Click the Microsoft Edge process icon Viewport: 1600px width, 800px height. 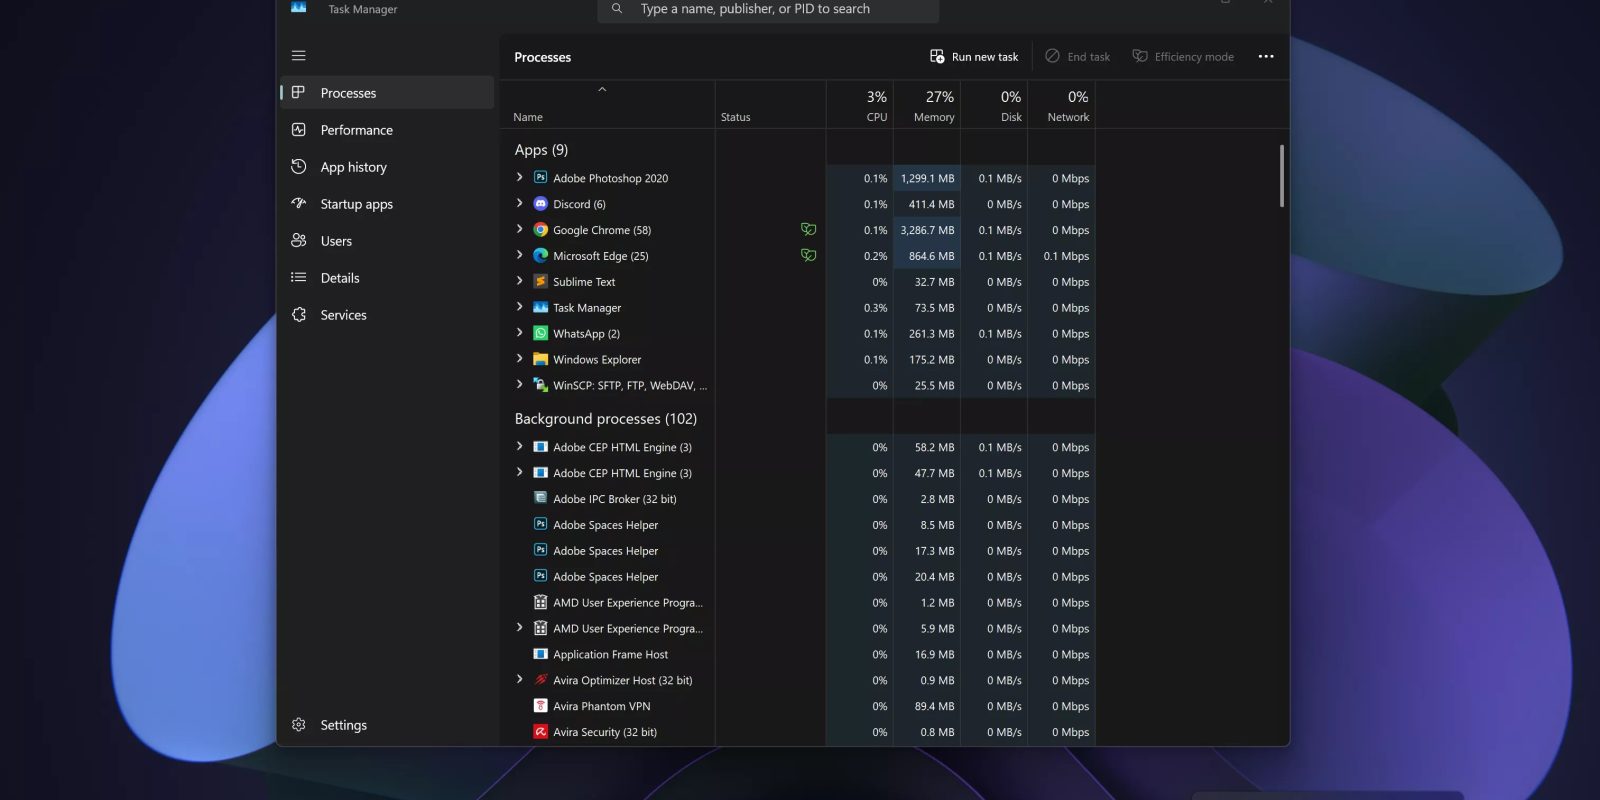[x=540, y=255]
